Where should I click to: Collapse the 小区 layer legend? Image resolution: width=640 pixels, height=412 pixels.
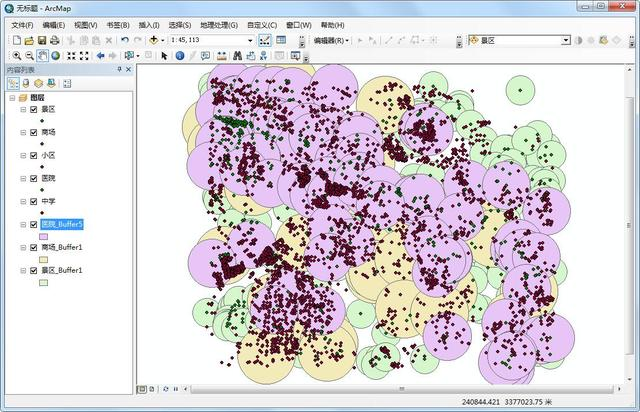pyautogui.click(x=23, y=156)
